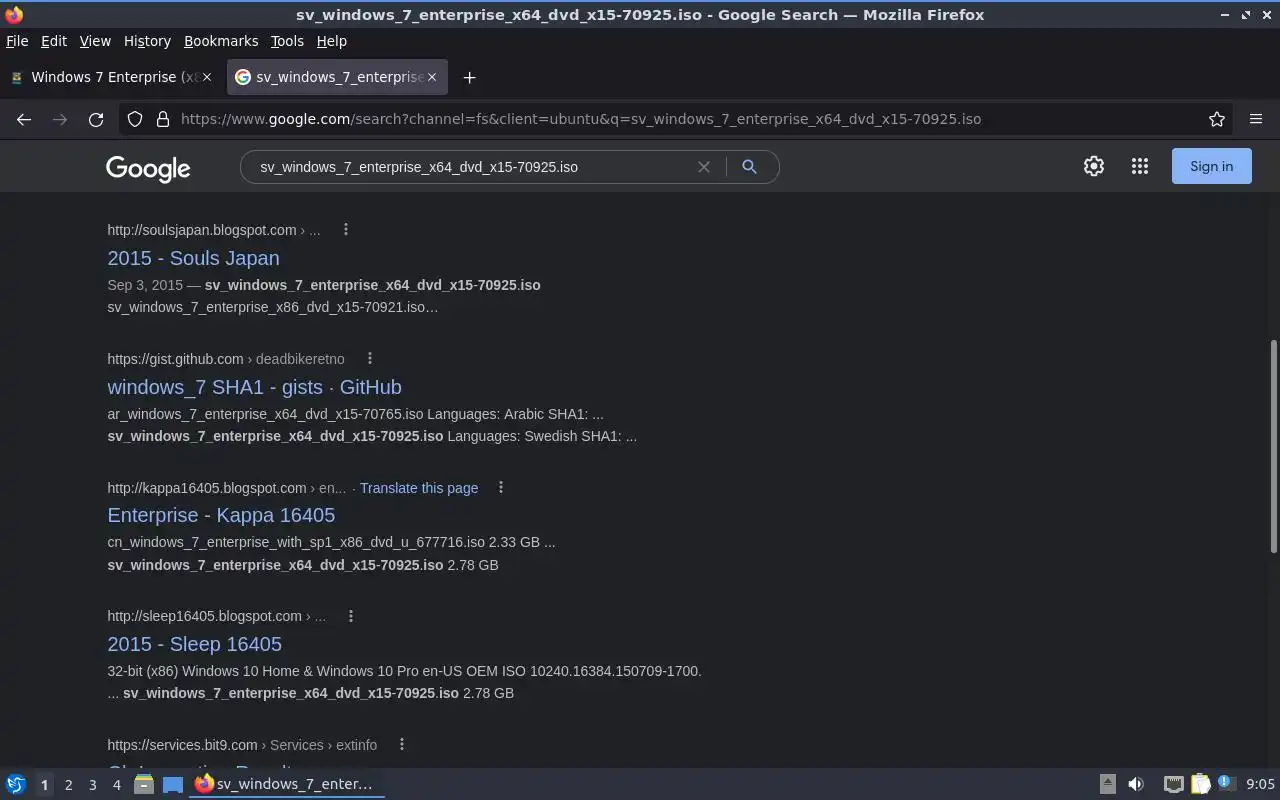1280x800 pixels.
Task: Open Google quick settings gear
Action: pos(1094,167)
